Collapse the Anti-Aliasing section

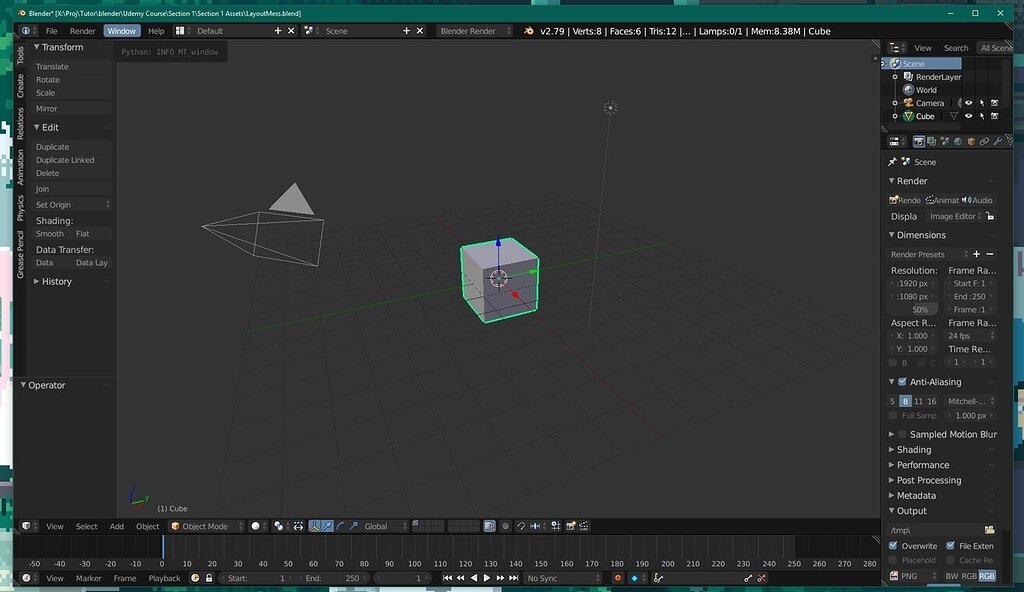[x=891, y=381]
